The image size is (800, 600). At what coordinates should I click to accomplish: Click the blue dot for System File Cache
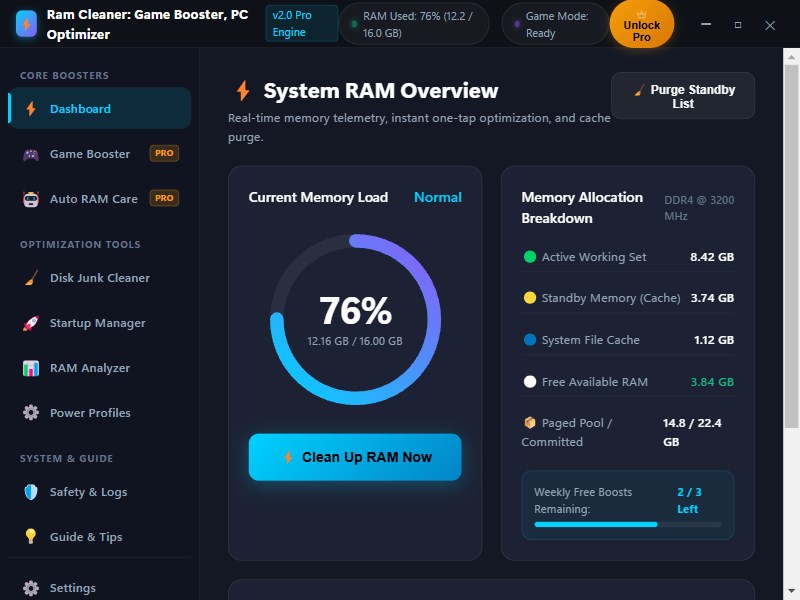tap(530, 339)
